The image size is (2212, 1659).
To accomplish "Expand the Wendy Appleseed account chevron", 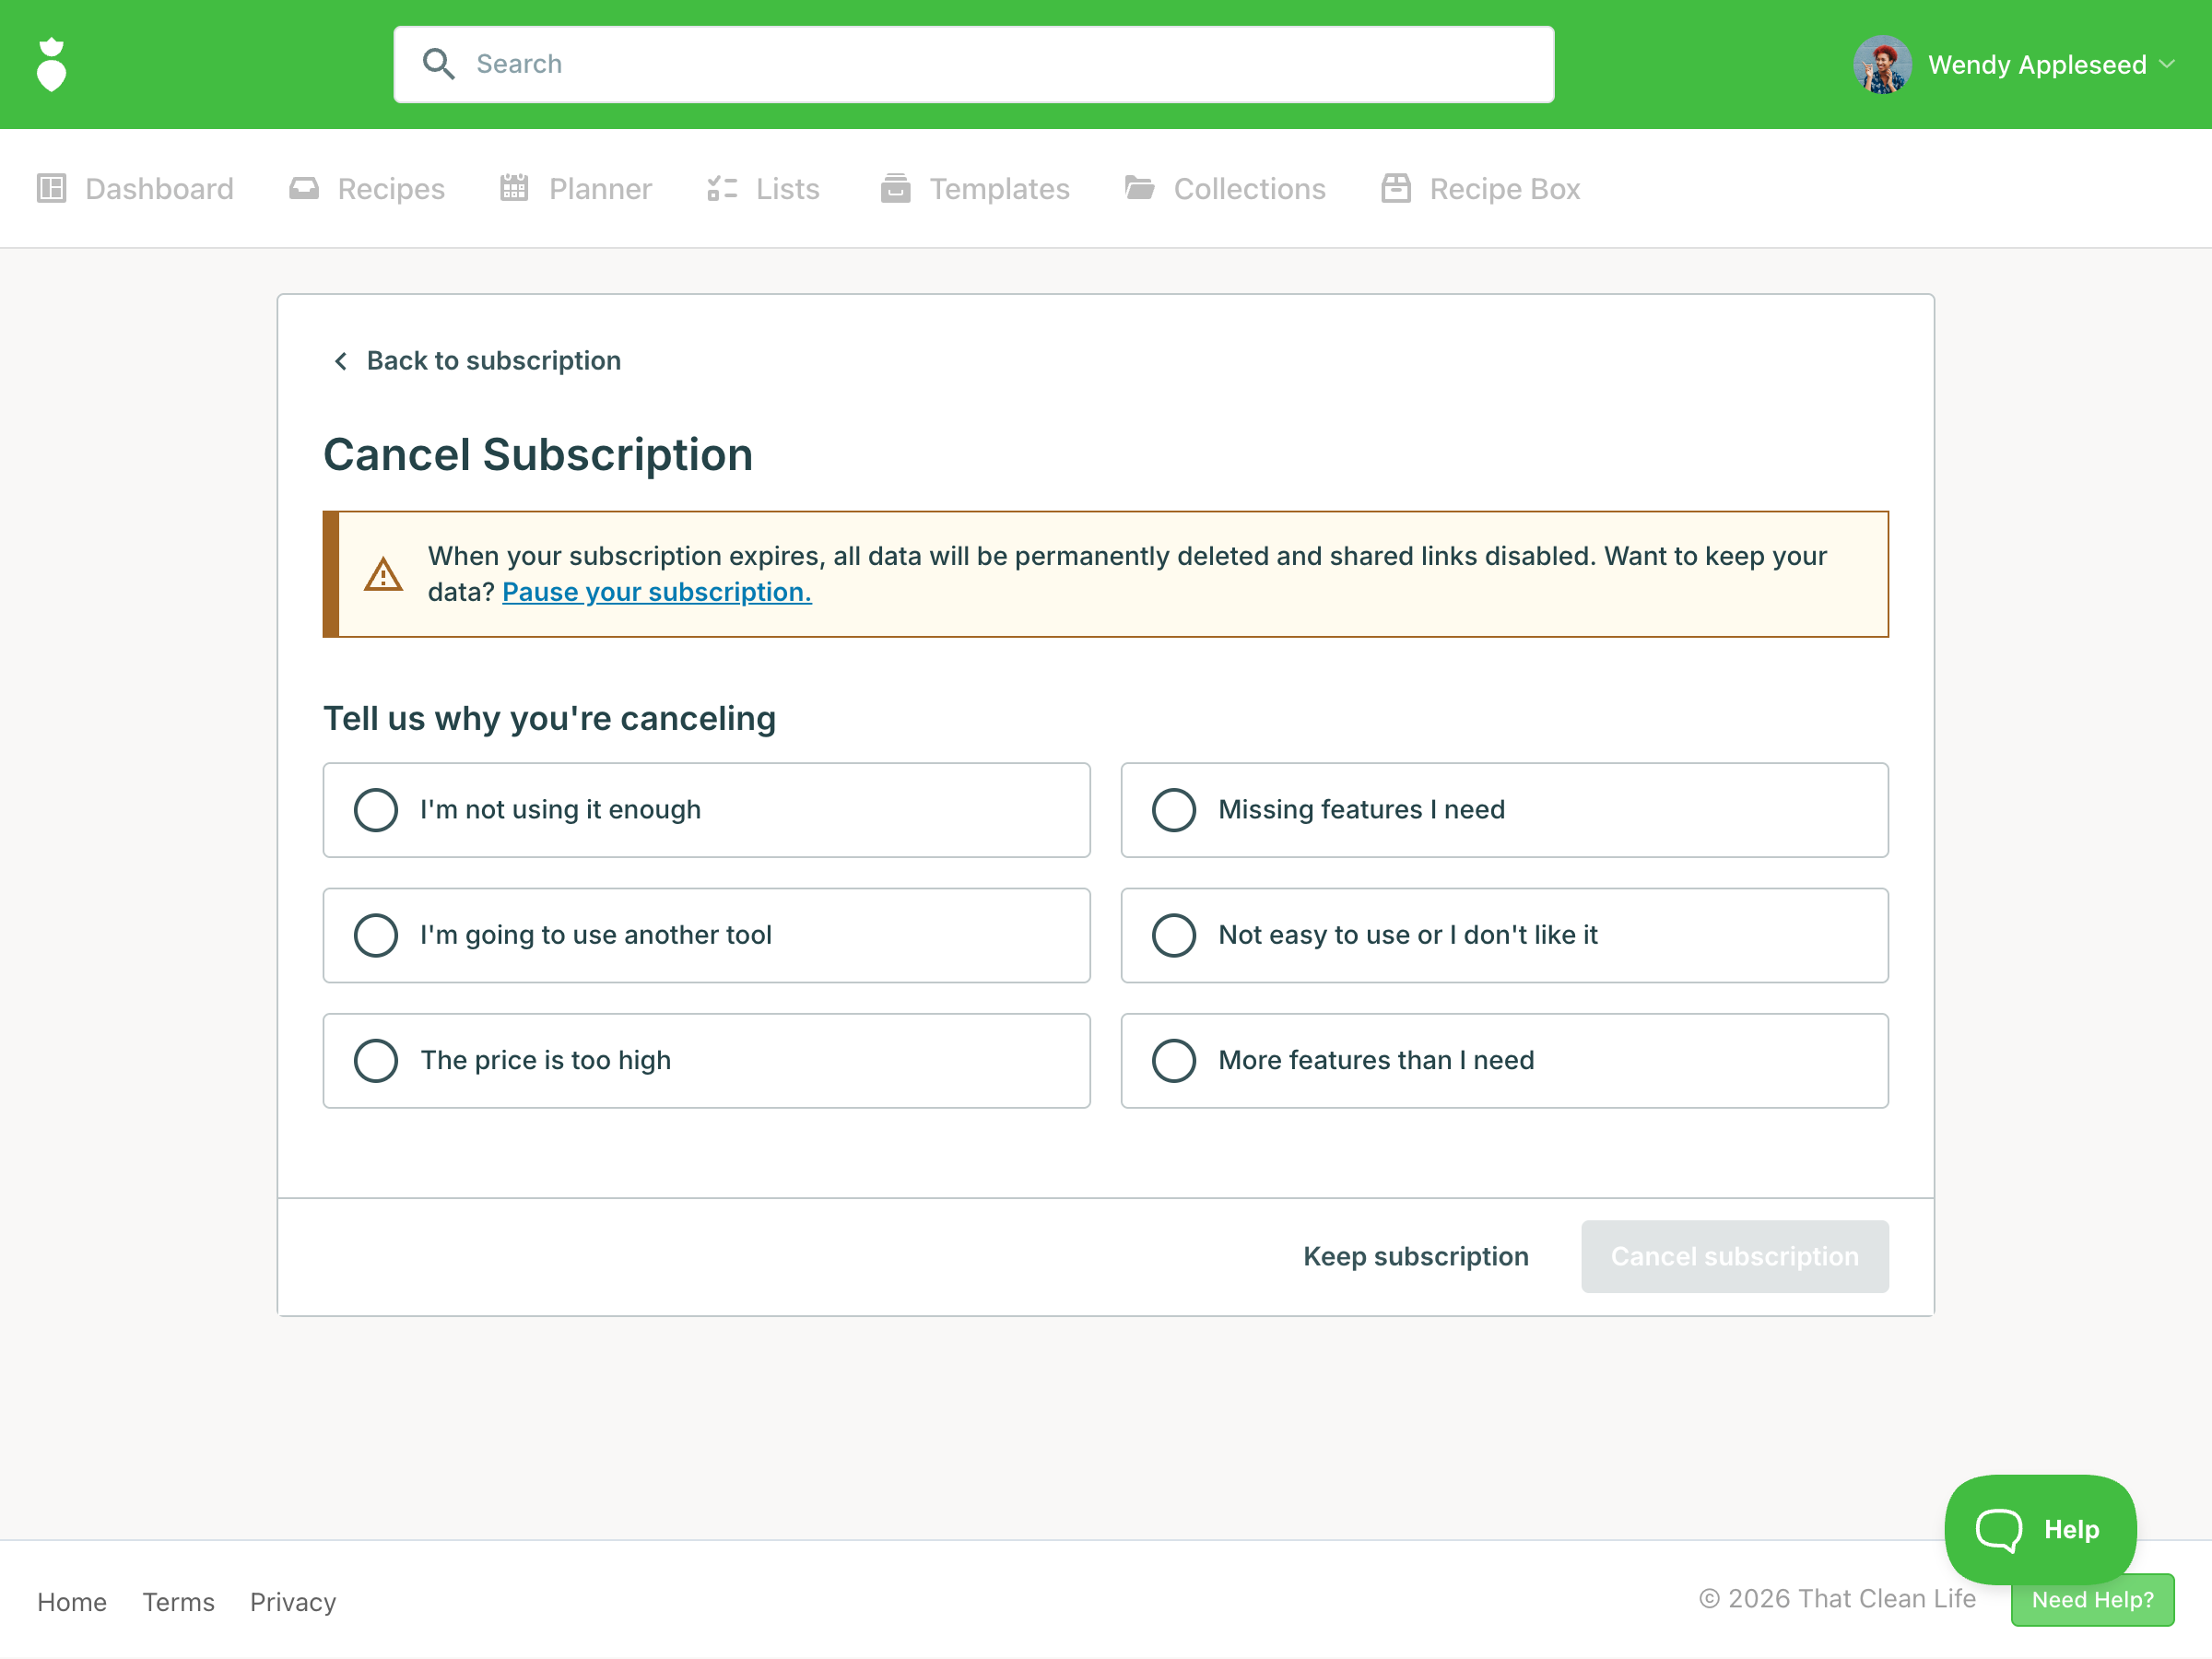I will pyautogui.click(x=2167, y=65).
